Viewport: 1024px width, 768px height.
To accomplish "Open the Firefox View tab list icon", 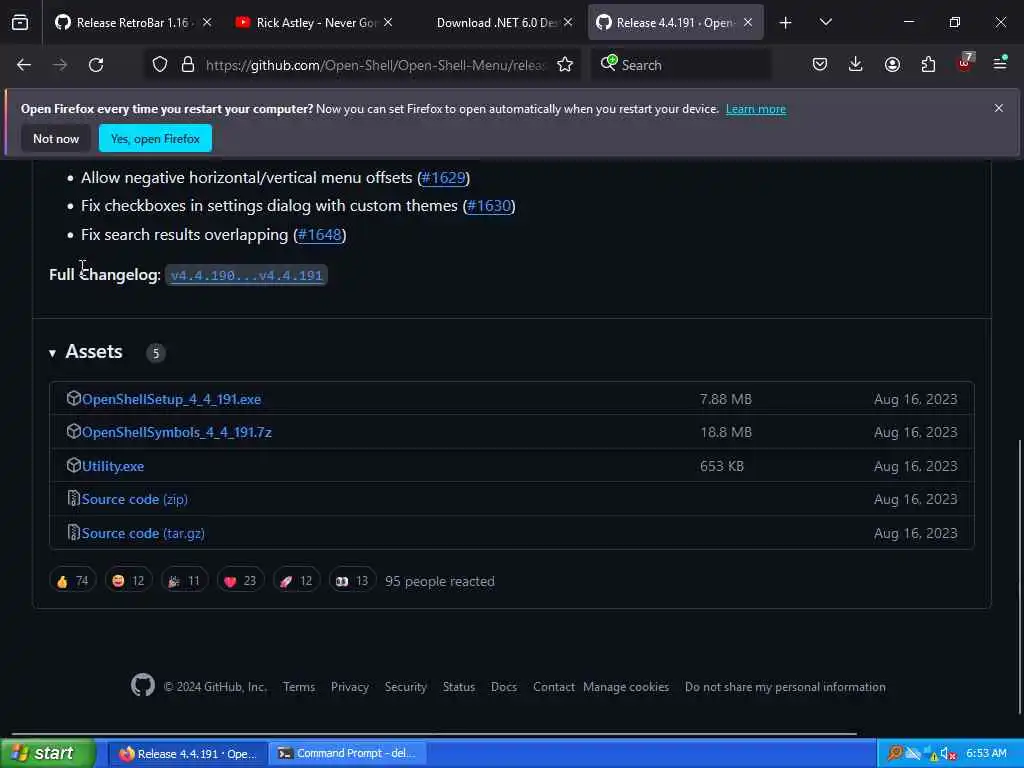I will coord(20,23).
